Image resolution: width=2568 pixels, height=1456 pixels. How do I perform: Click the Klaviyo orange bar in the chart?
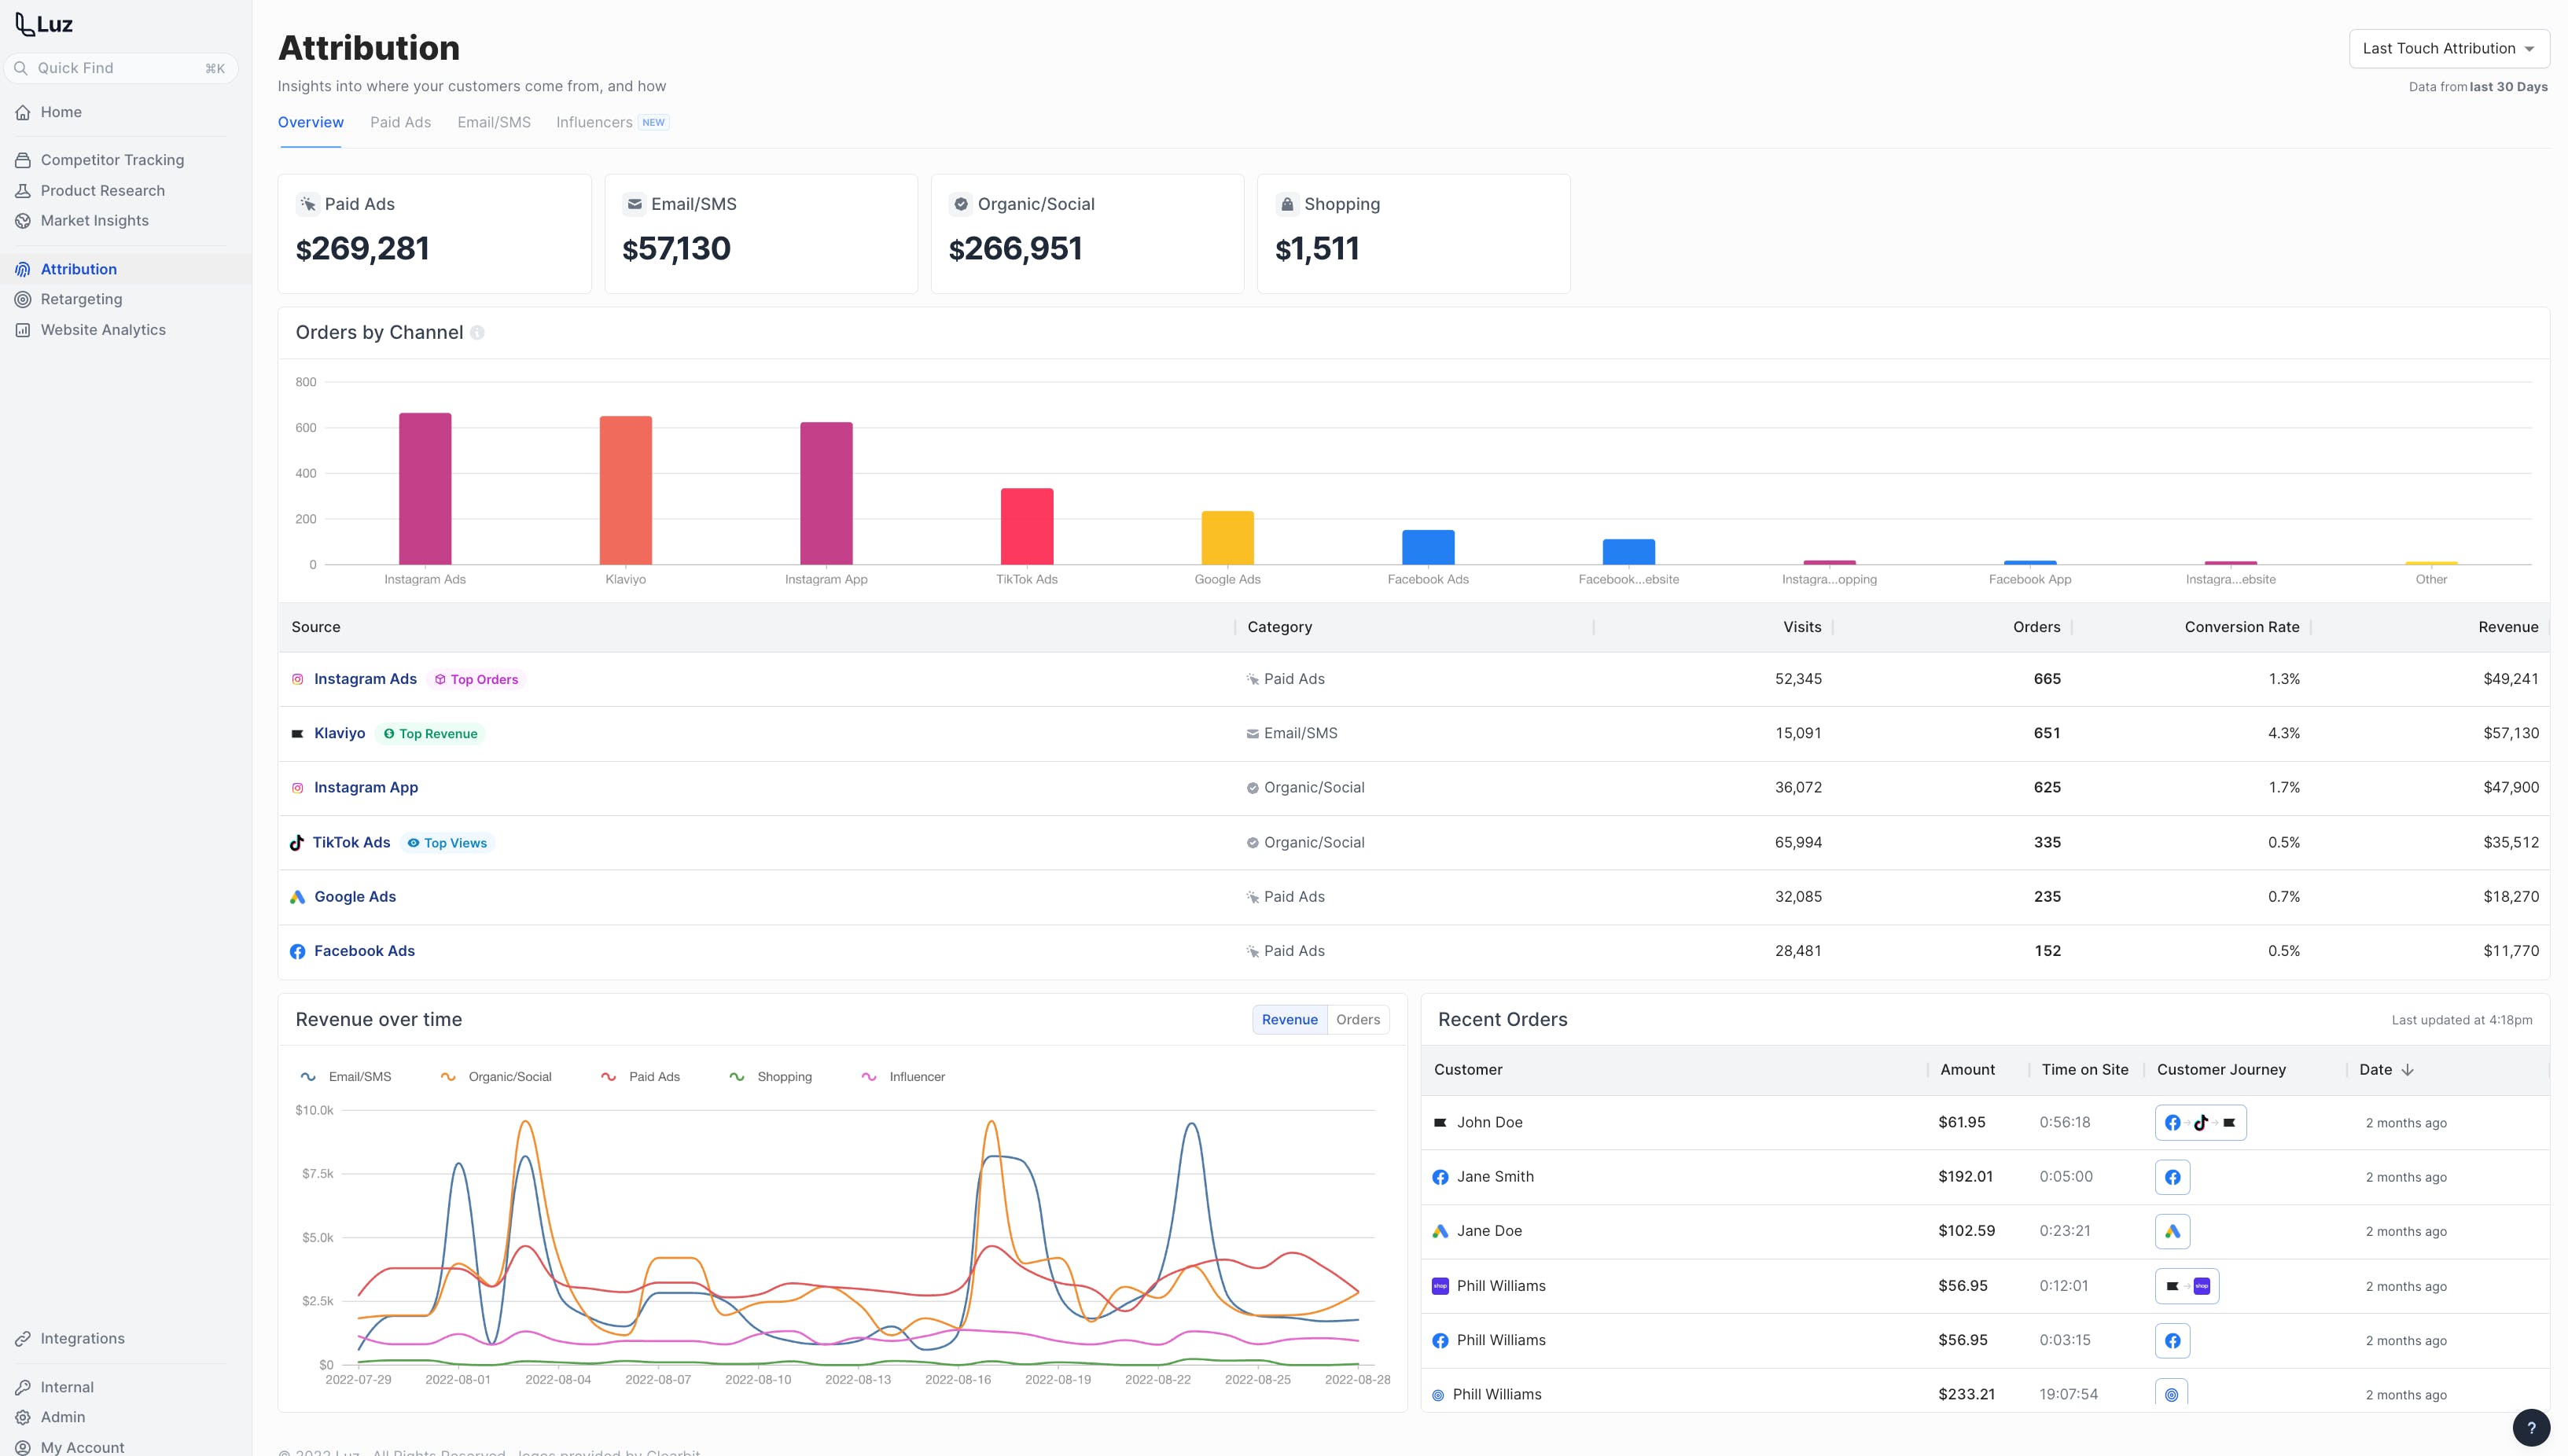pyautogui.click(x=625, y=490)
